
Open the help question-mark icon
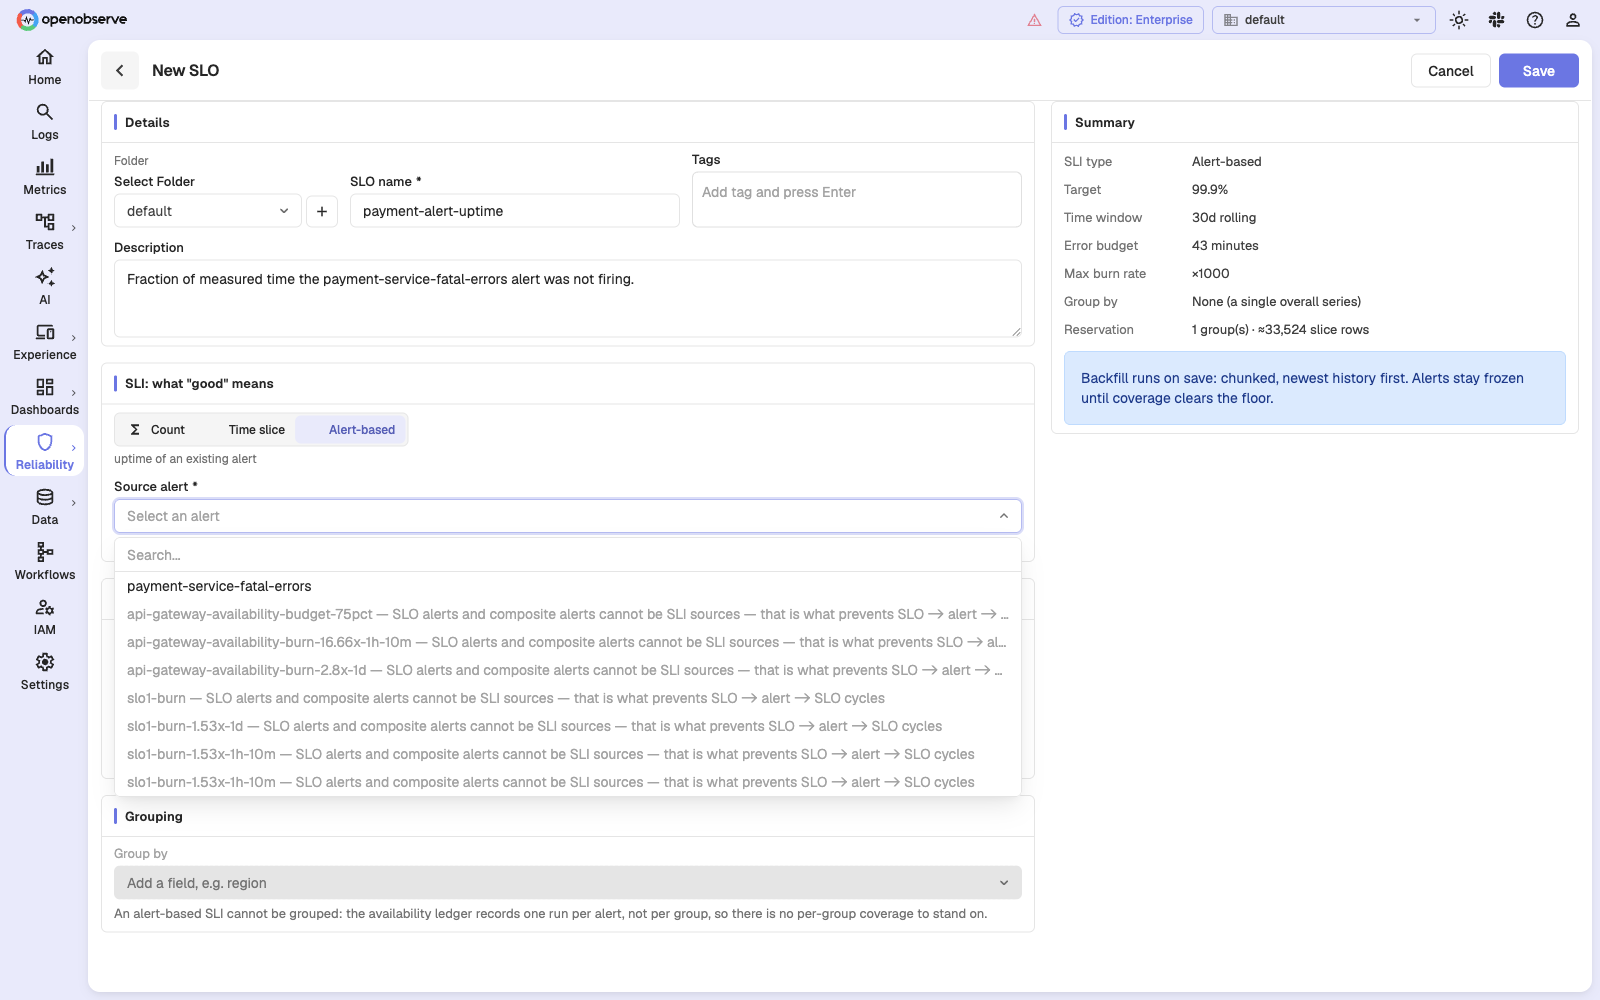(1535, 20)
